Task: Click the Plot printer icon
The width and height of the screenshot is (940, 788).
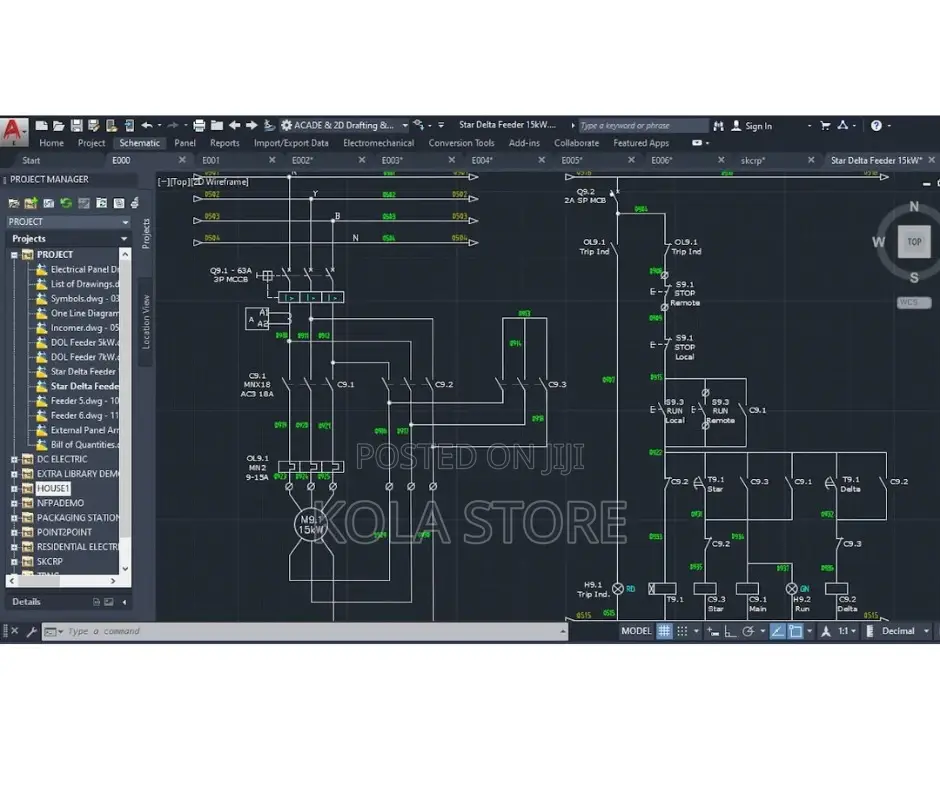Action: [199, 125]
